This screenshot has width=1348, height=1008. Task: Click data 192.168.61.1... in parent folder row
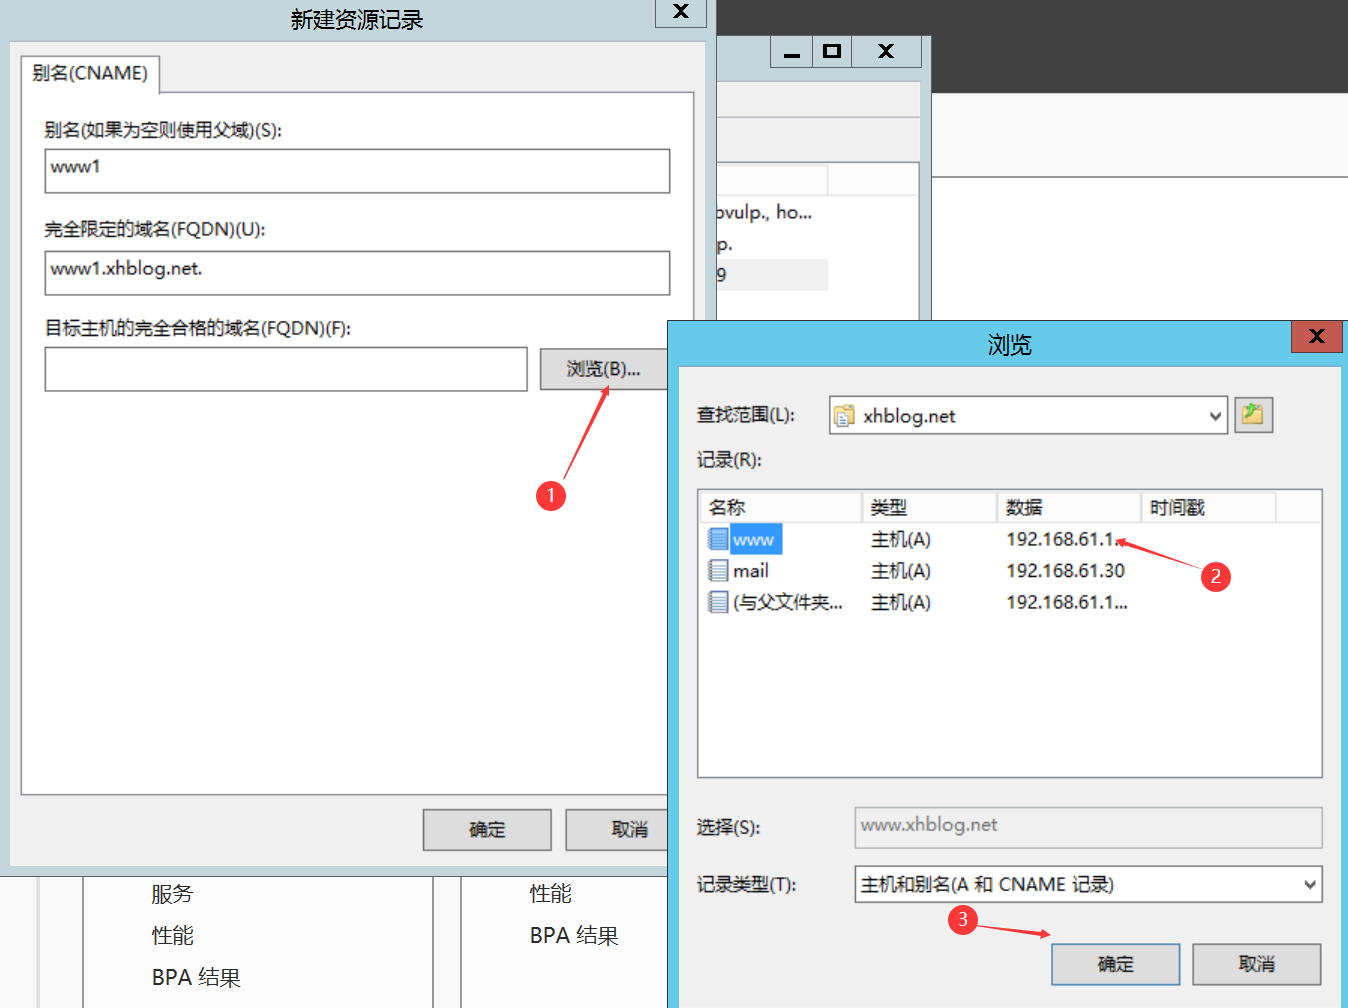click(1067, 602)
